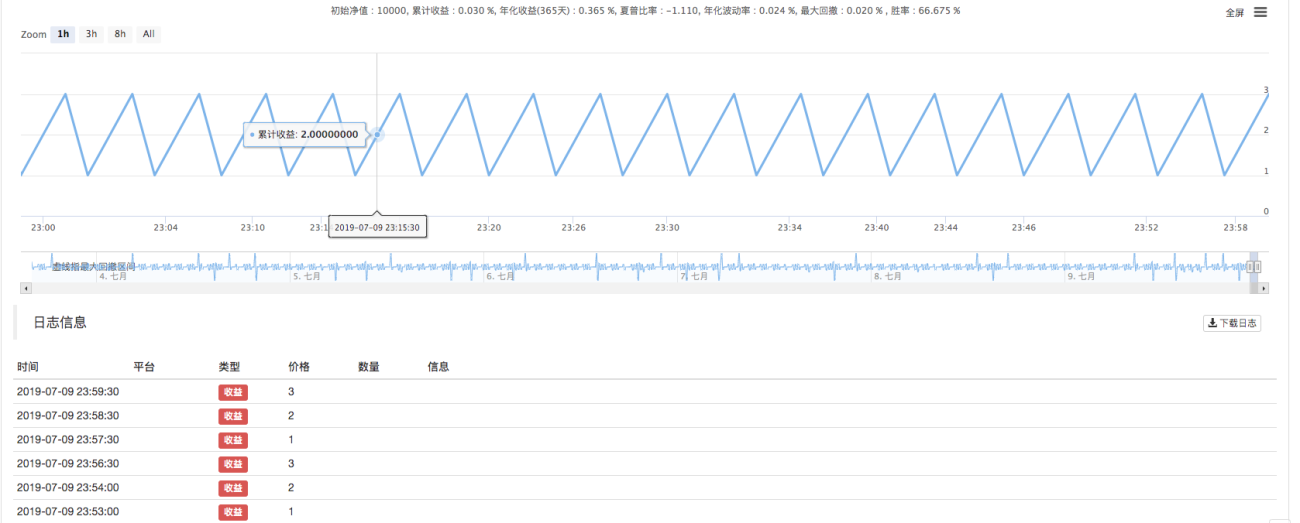
Task: Open the chart hamburger export menu
Action: 1260,12
